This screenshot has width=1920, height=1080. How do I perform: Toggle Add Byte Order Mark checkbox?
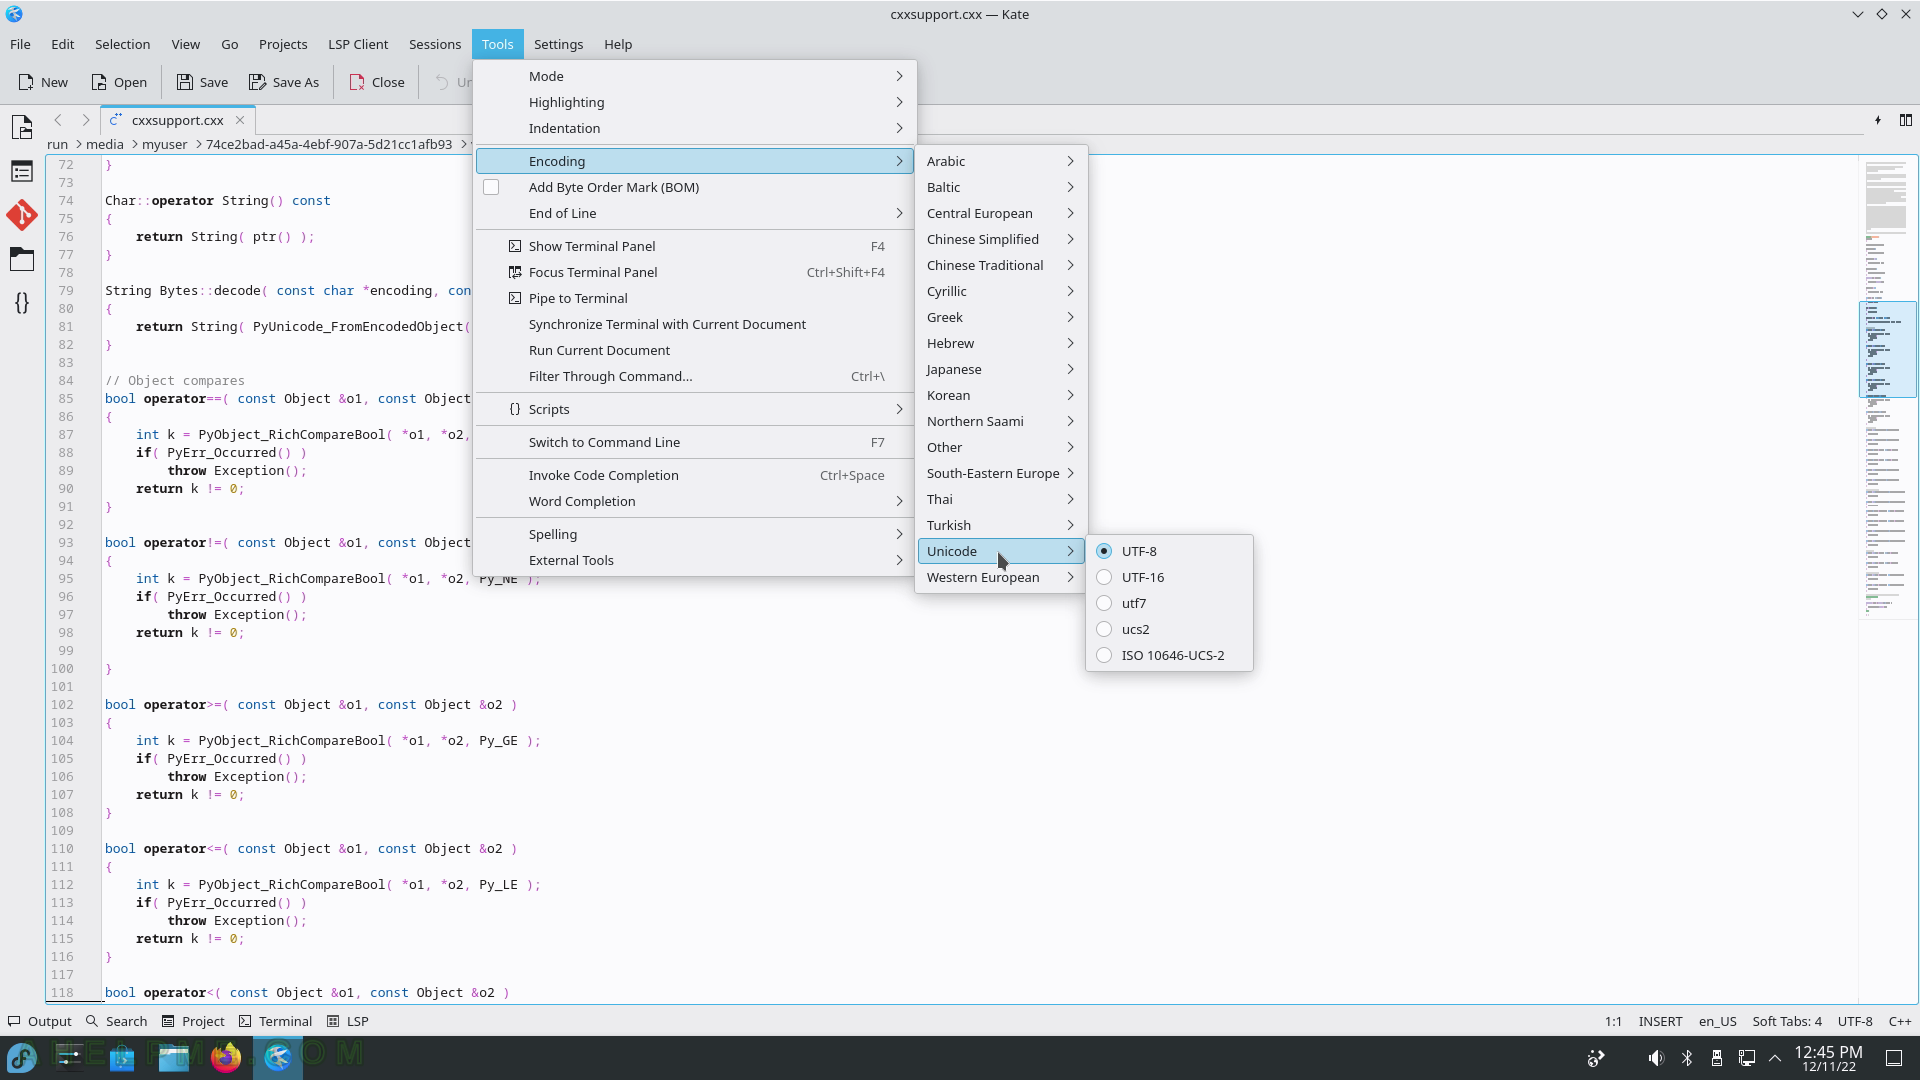[491, 187]
